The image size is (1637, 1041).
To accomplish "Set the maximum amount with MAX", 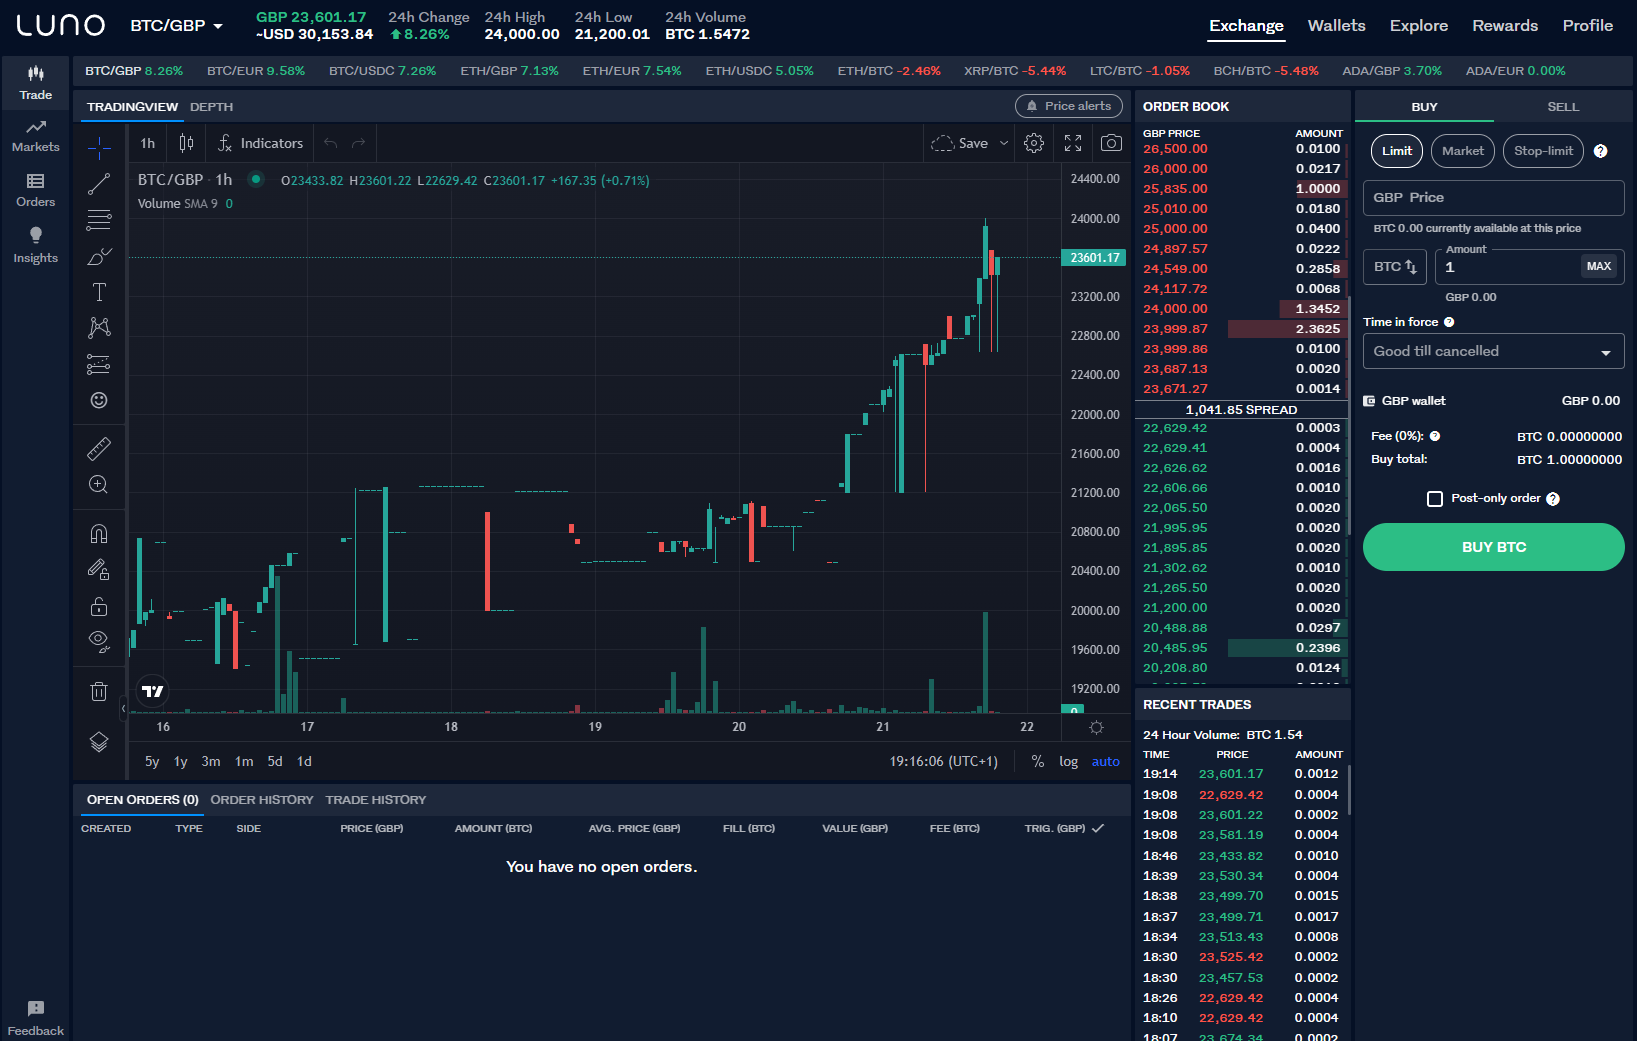I will click(x=1598, y=266).
